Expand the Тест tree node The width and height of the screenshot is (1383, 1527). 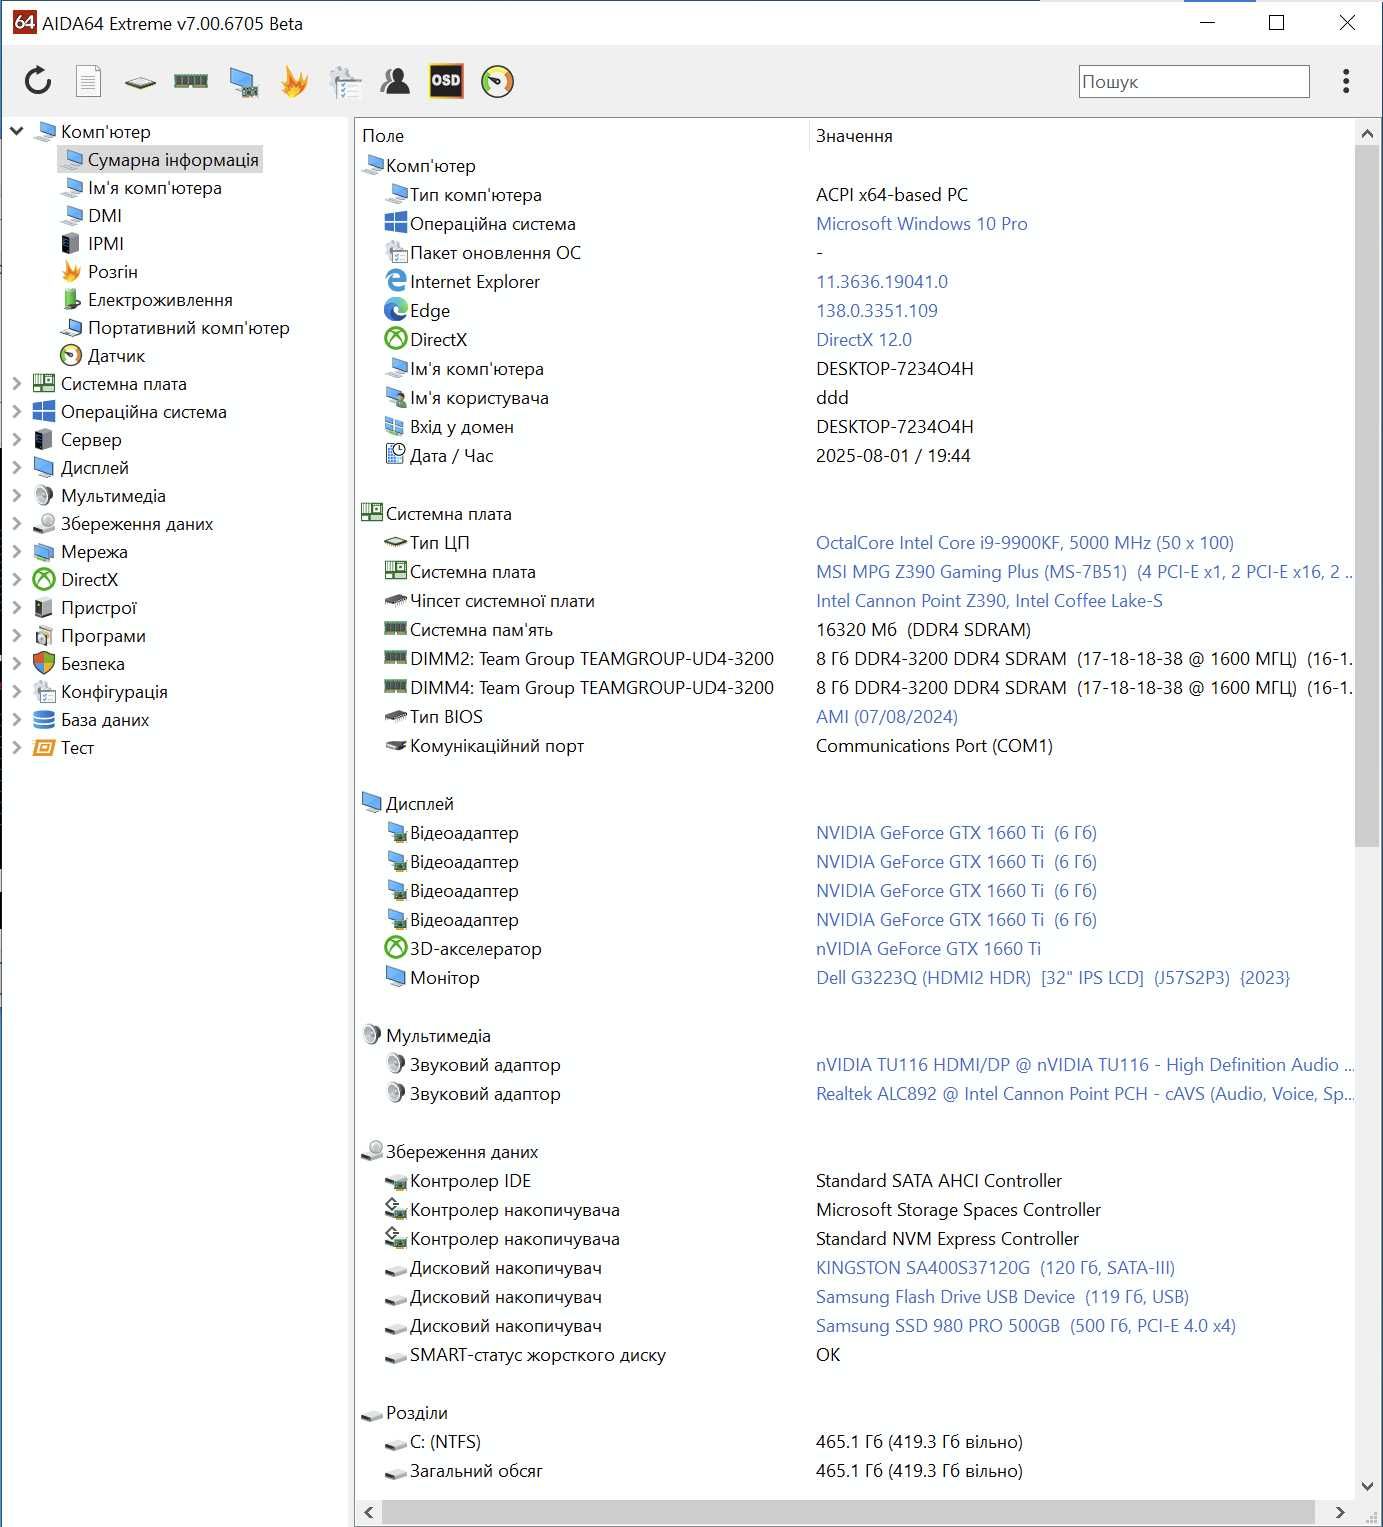pos(17,747)
